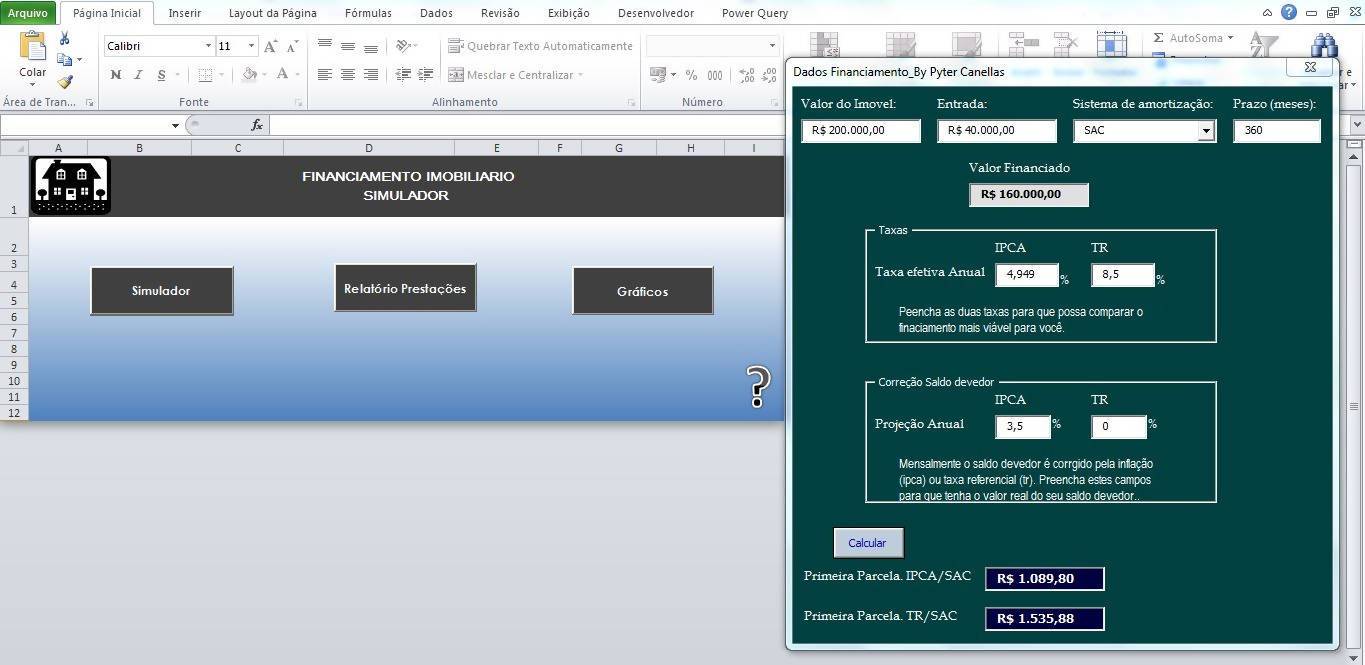Click the Calcular button
This screenshot has height=665, width=1365.
coord(868,543)
